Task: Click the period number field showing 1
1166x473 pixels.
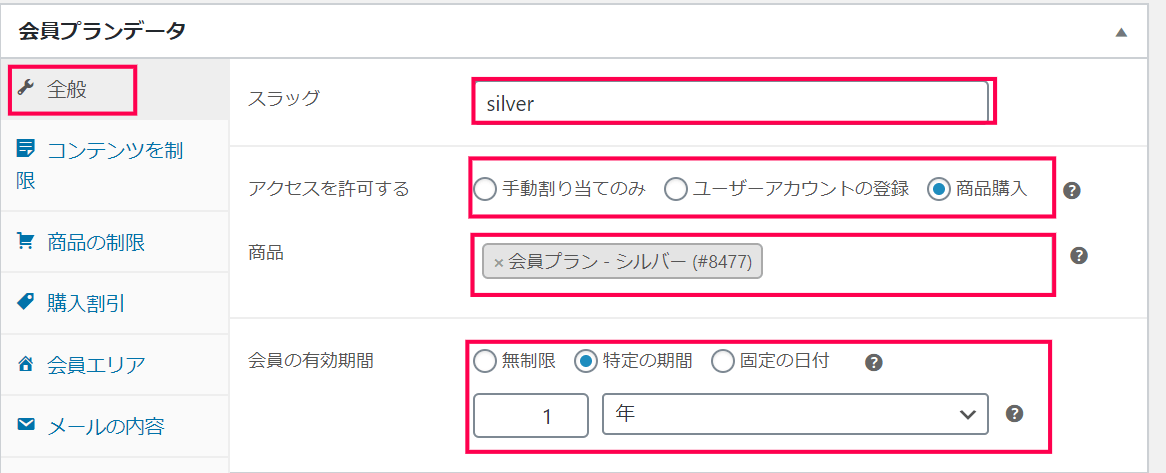Action: pyautogui.click(x=531, y=414)
